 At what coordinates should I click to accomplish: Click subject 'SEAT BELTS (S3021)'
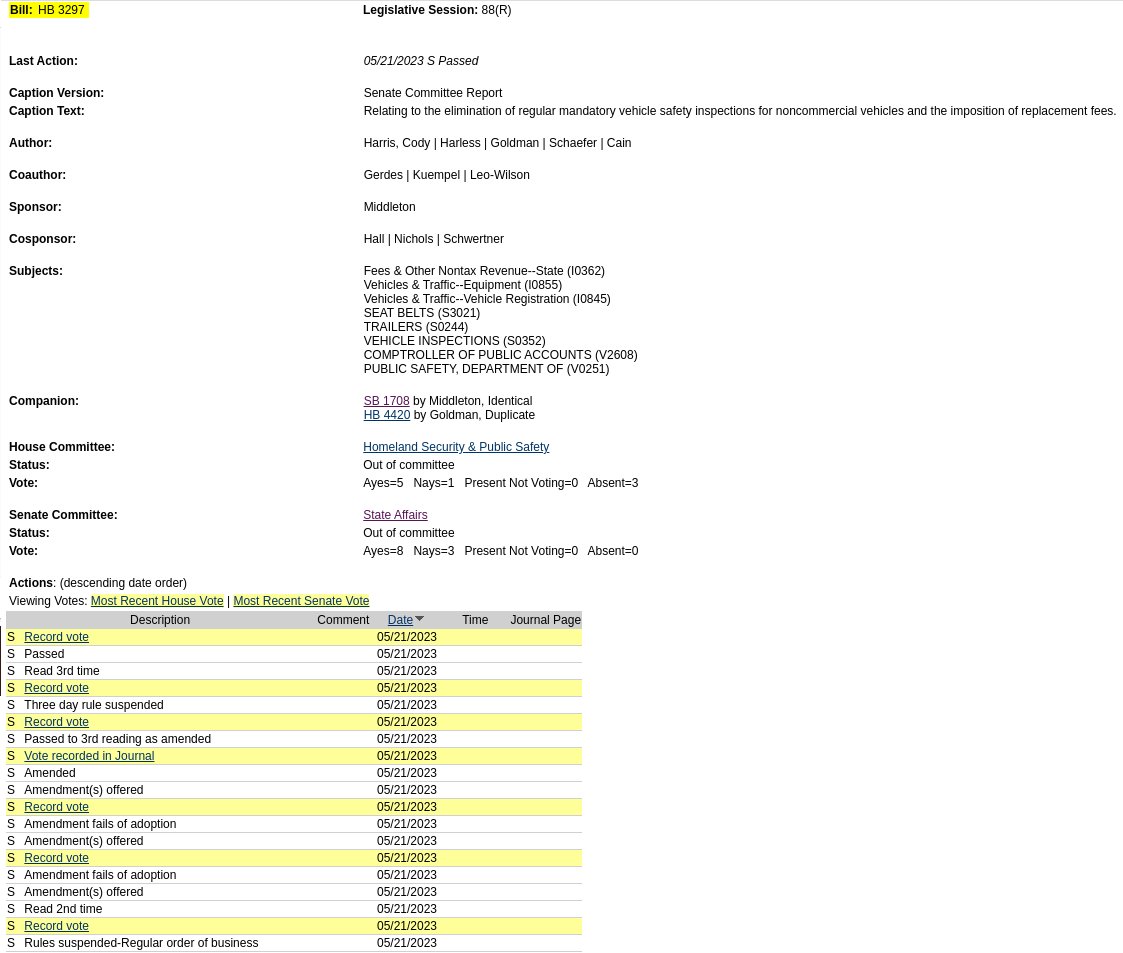(x=421, y=313)
